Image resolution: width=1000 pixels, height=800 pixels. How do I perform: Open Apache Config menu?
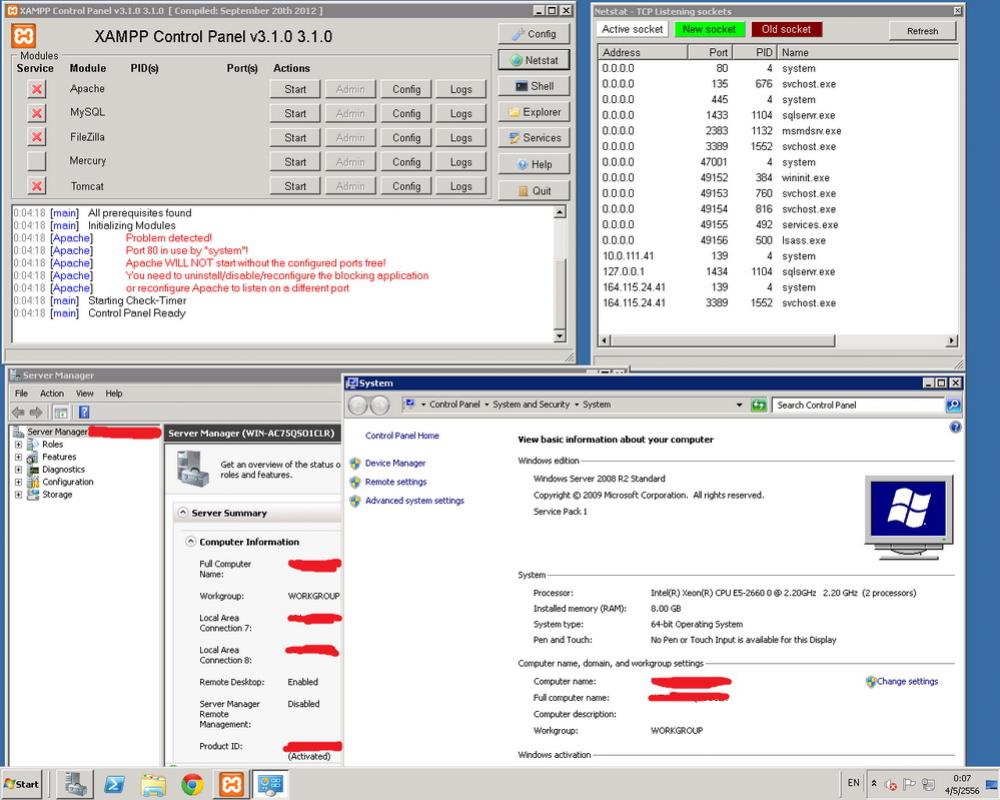coord(406,89)
